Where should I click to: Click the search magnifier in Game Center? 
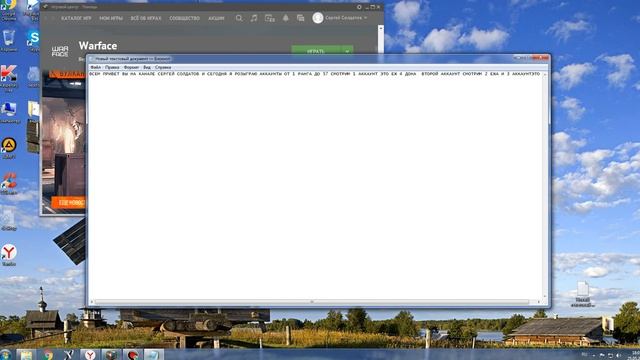(239, 18)
